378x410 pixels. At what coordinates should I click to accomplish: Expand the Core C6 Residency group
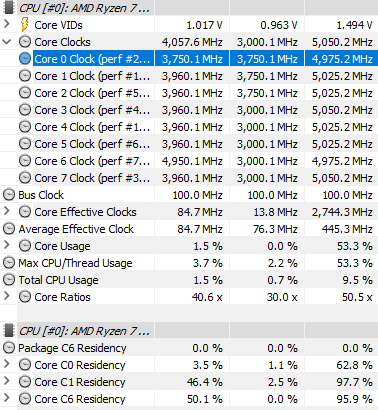[7, 398]
